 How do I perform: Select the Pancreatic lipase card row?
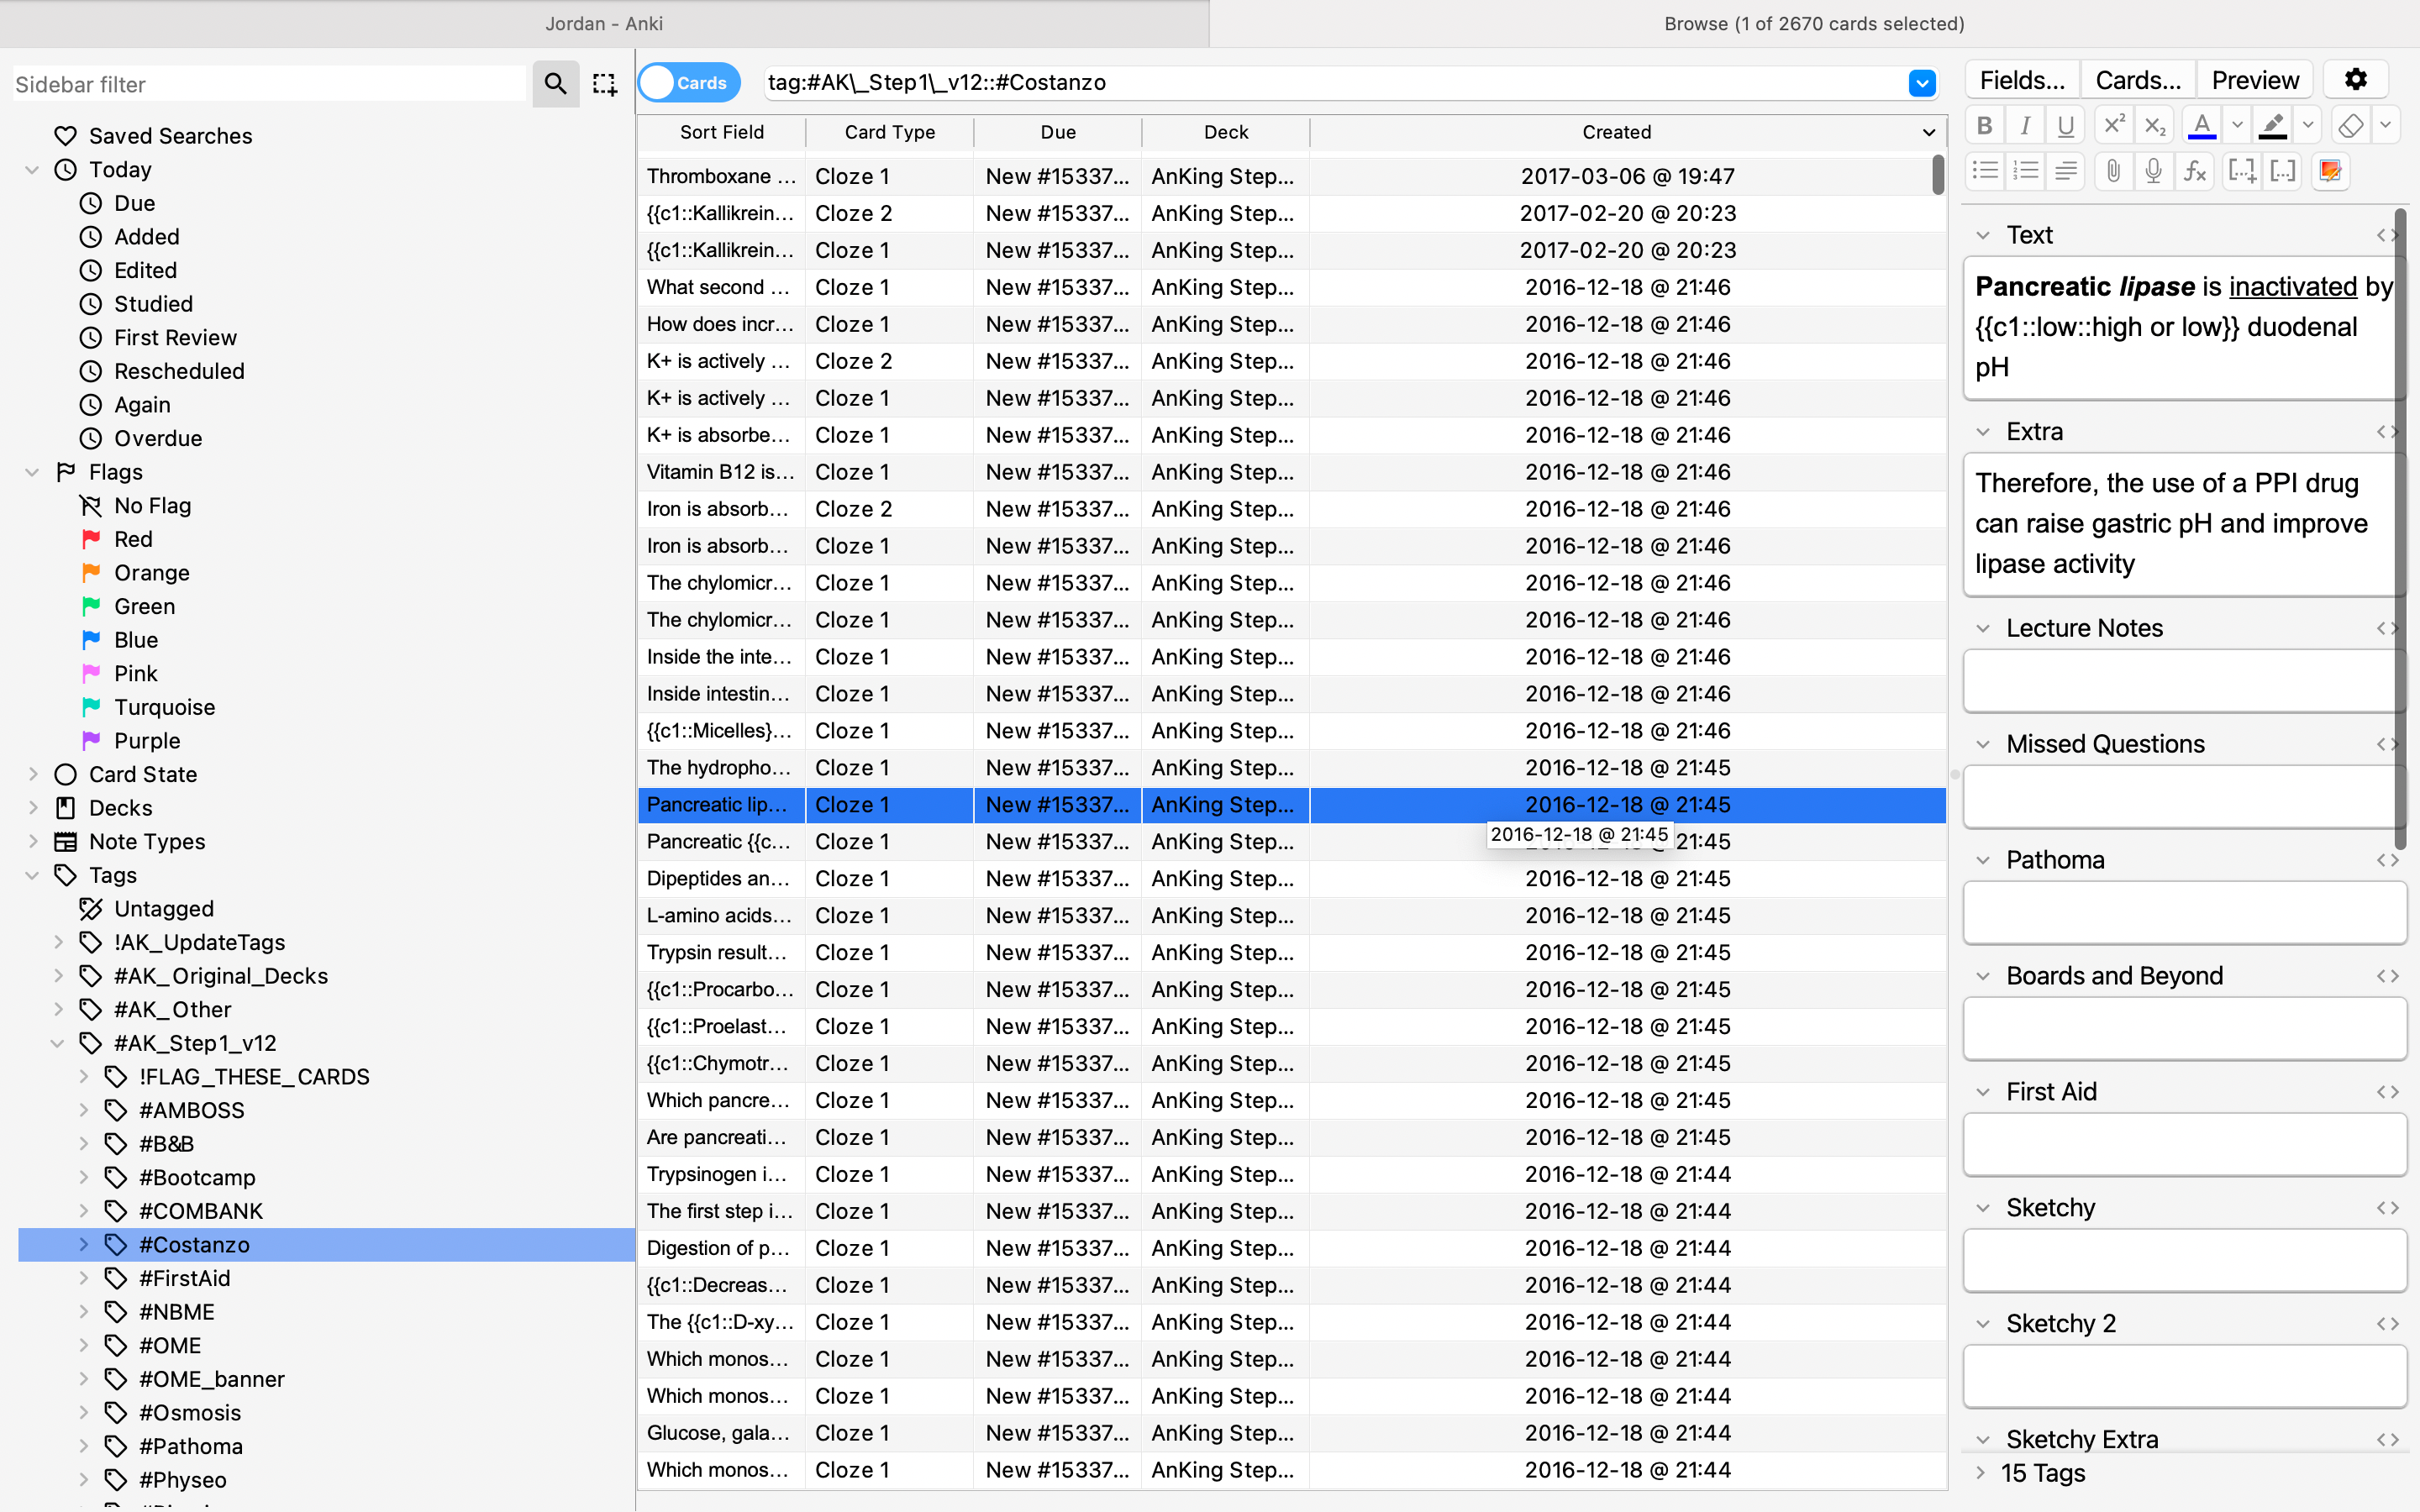[x=1289, y=803]
